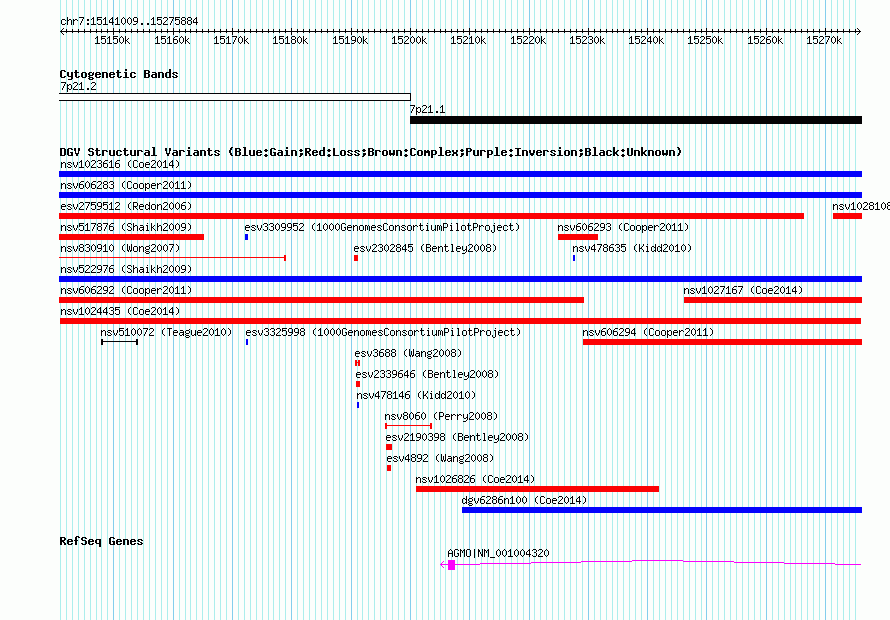The width and height of the screenshot is (890, 620).
Task: Click the red nsv606294 loss bar
Action: [722, 342]
